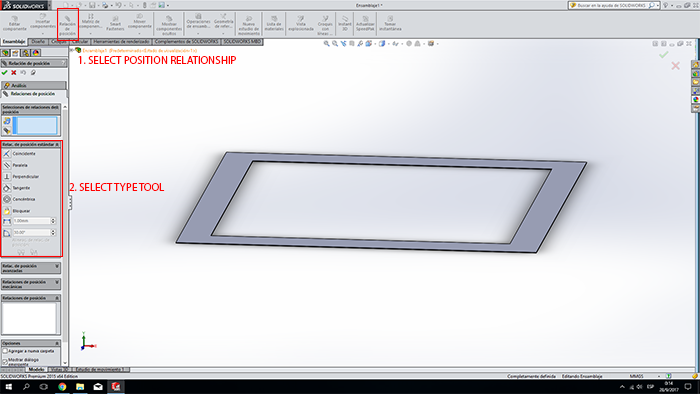
Task: Switch to SOLIDWORKS MBD tab
Action: click(x=242, y=41)
